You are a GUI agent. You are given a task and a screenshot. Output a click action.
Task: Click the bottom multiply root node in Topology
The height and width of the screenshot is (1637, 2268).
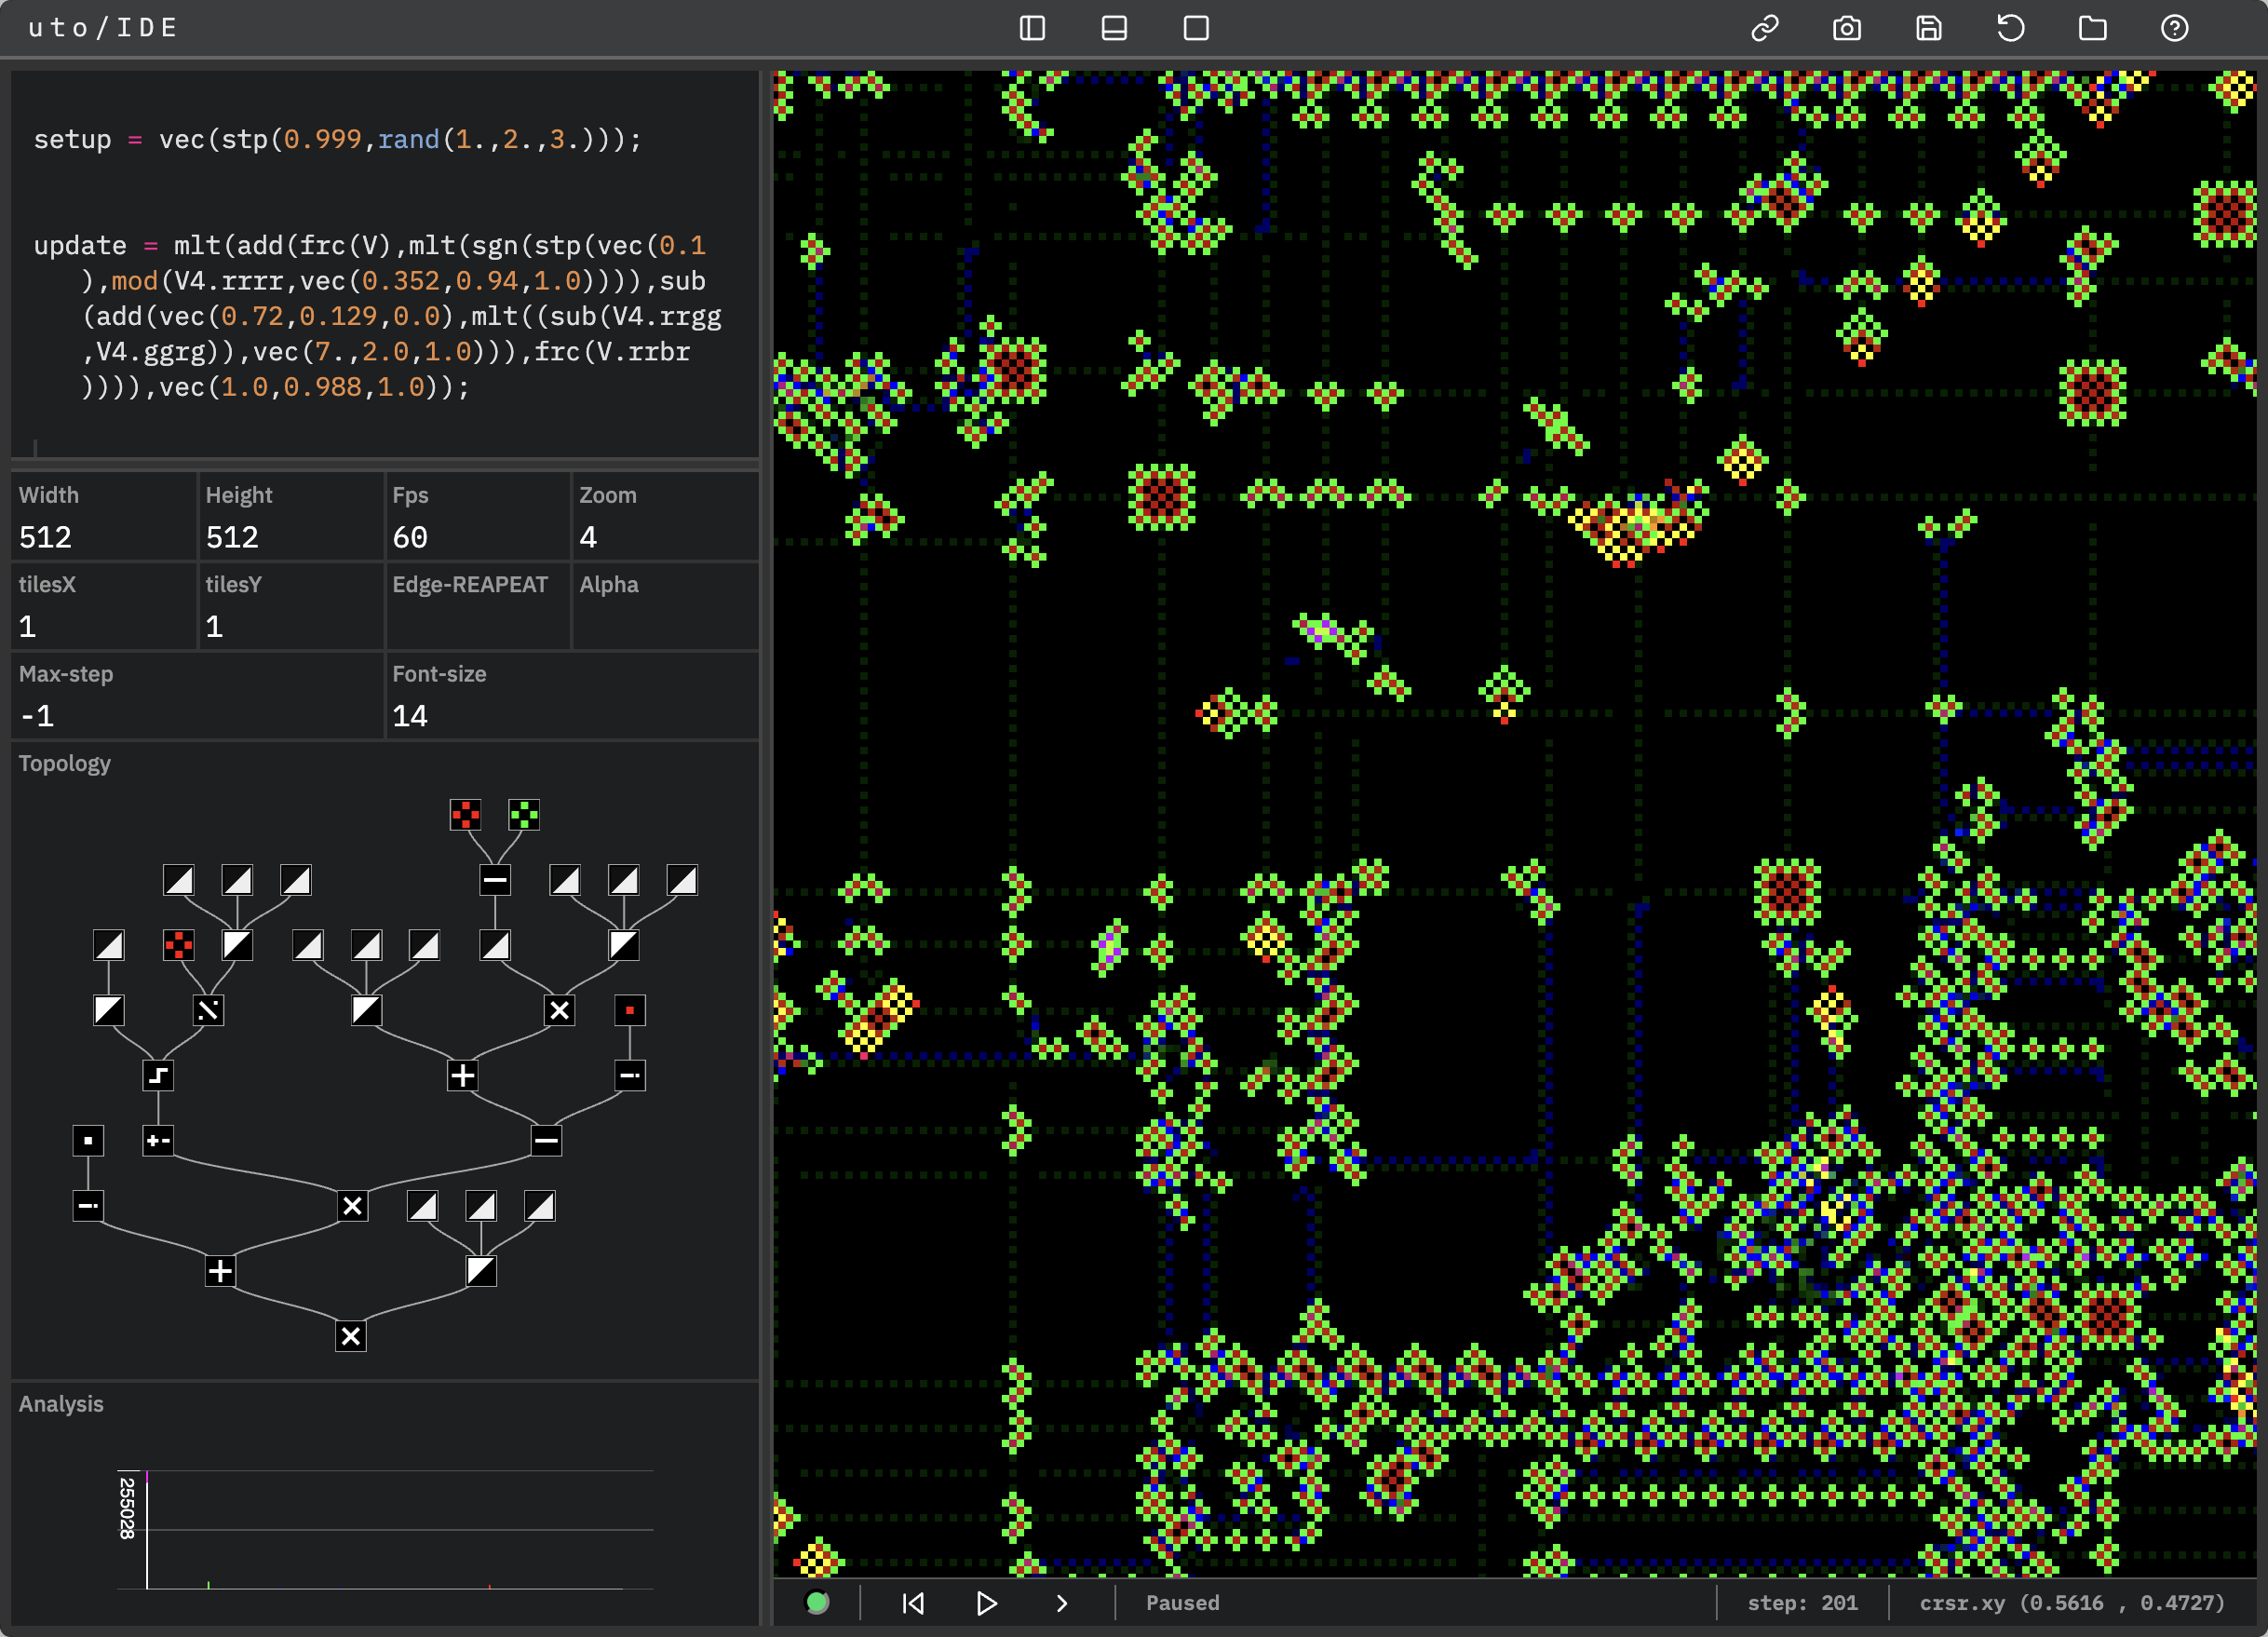[x=351, y=1336]
